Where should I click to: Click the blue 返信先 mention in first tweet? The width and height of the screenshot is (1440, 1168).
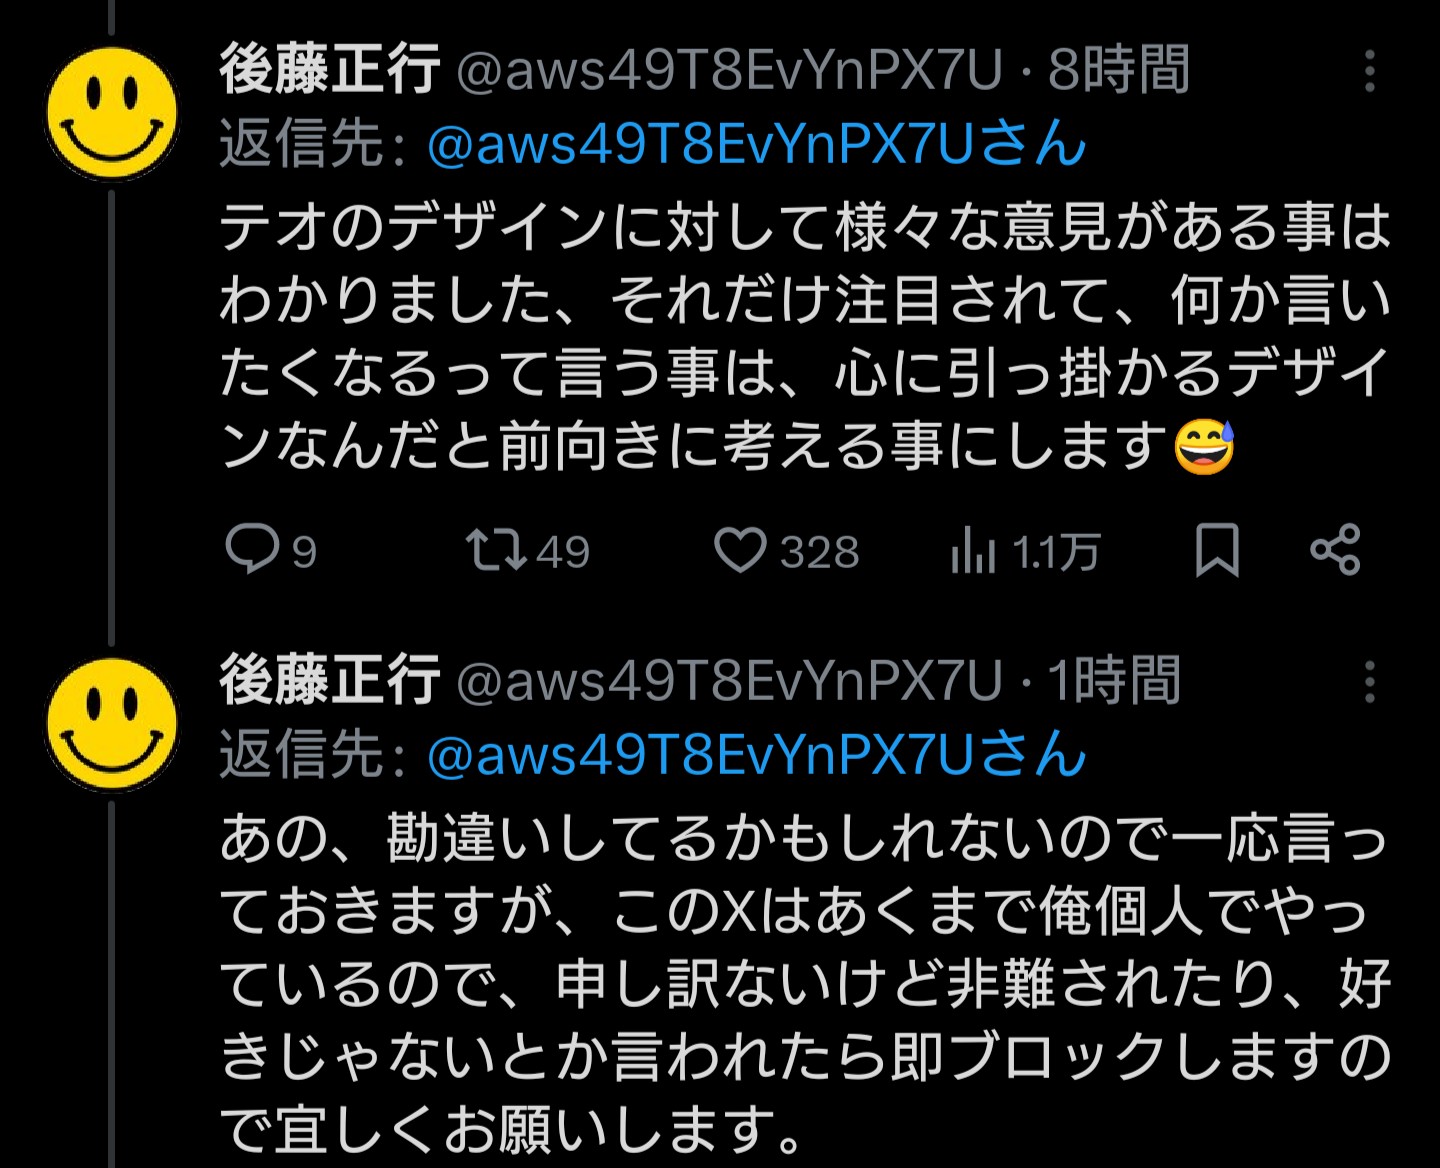[x=757, y=145]
